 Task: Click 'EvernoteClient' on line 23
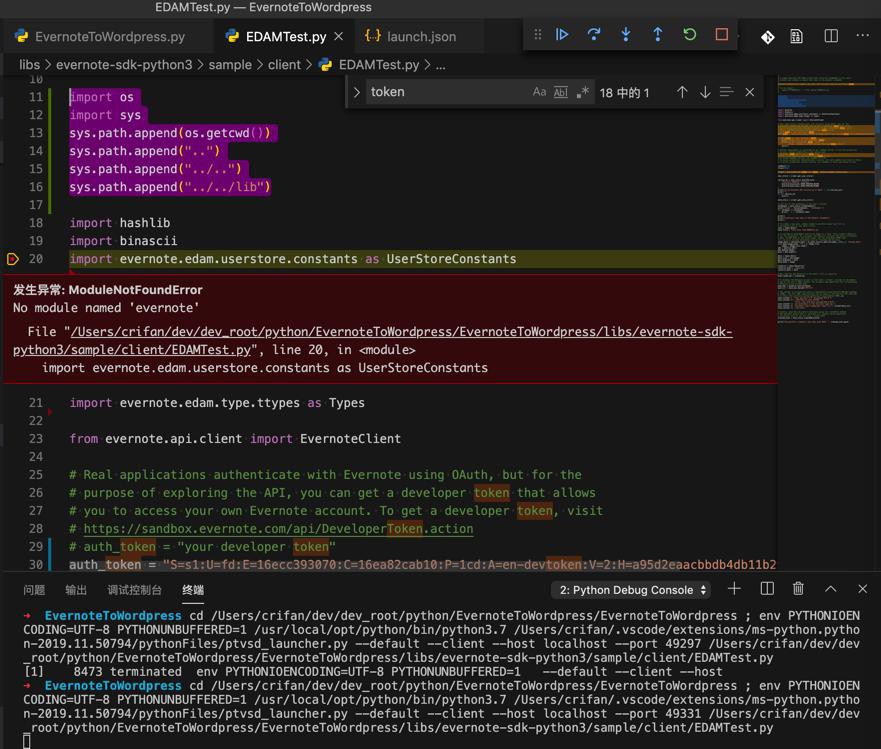click(350, 439)
